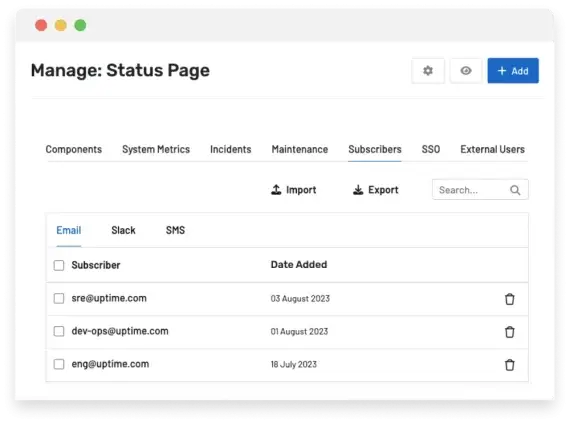Image resolution: width=570 pixels, height=423 pixels.
Task: Check the box for sre@uptime.com
Action: pos(59,298)
